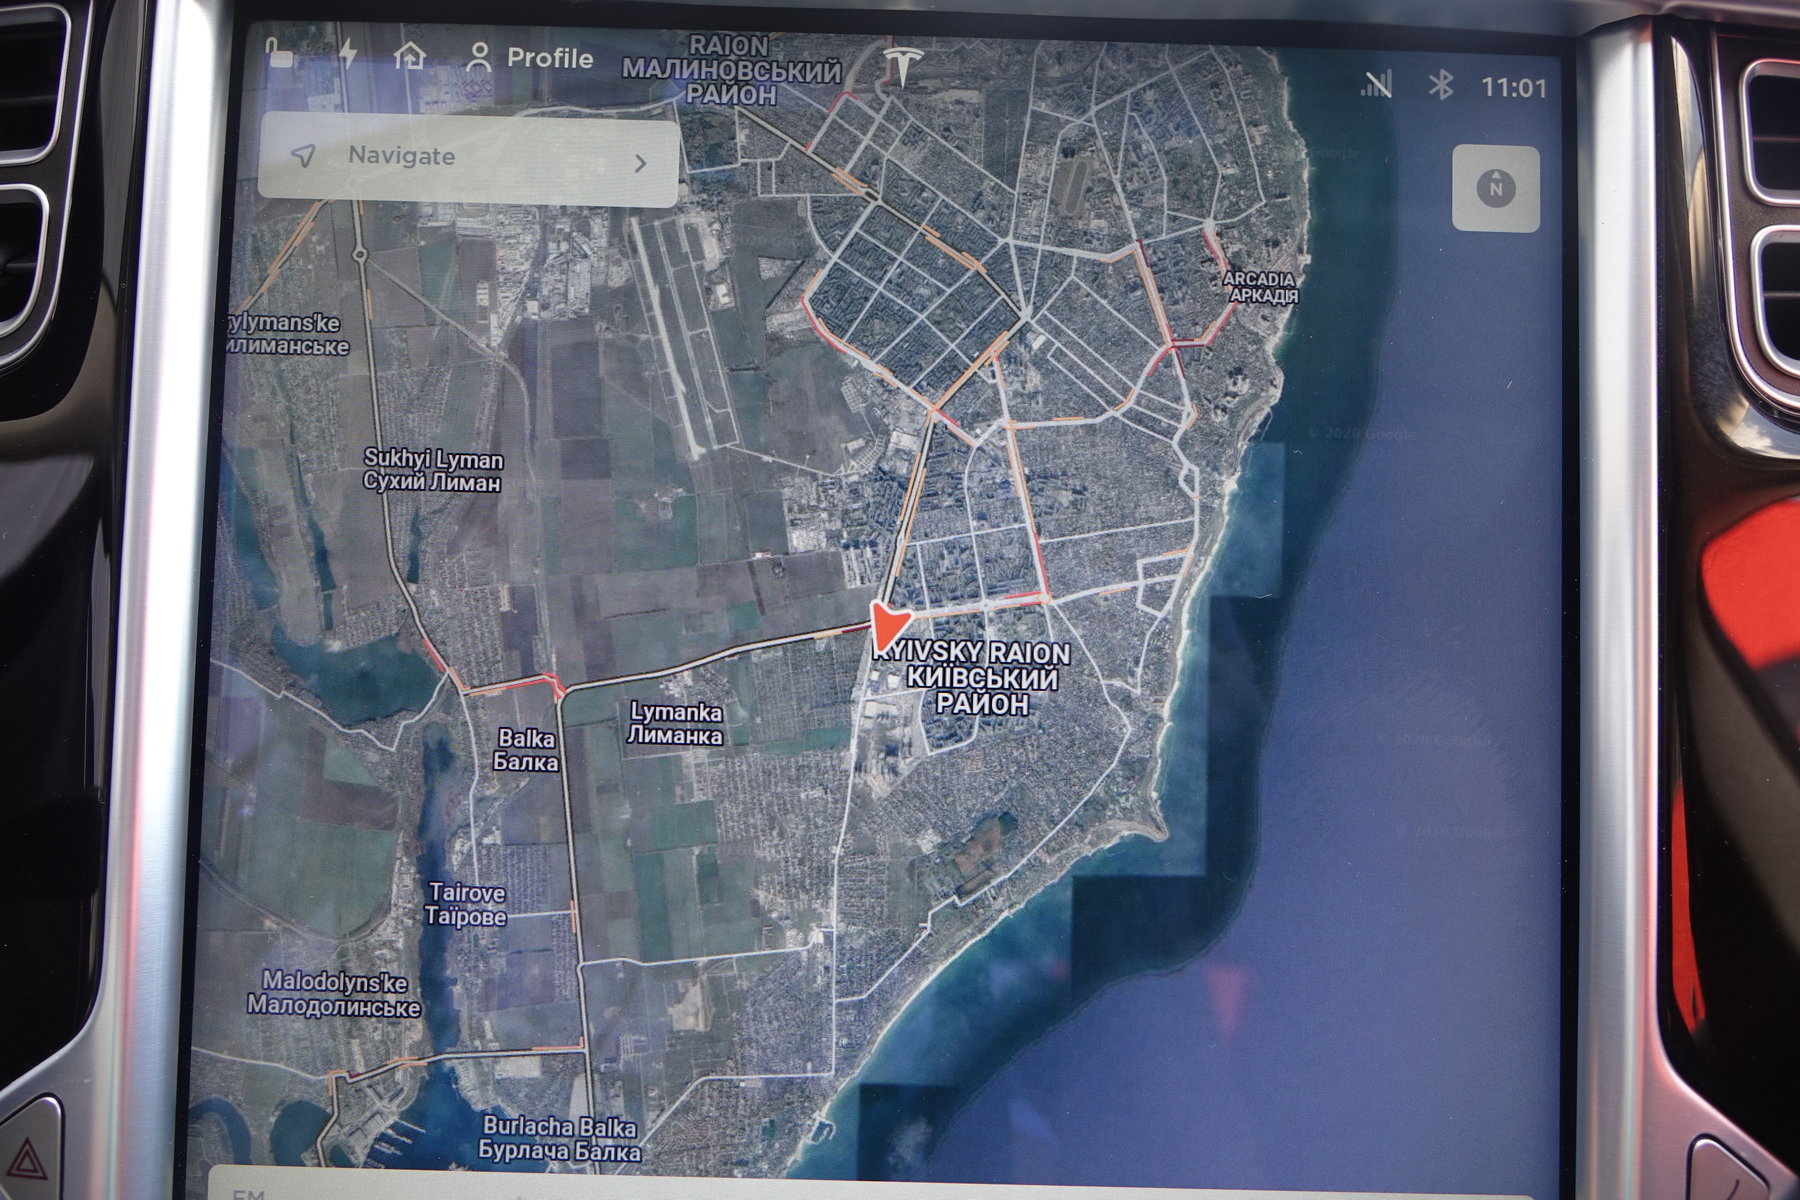
Task: Open the Profile menu label
Action: tap(550, 58)
